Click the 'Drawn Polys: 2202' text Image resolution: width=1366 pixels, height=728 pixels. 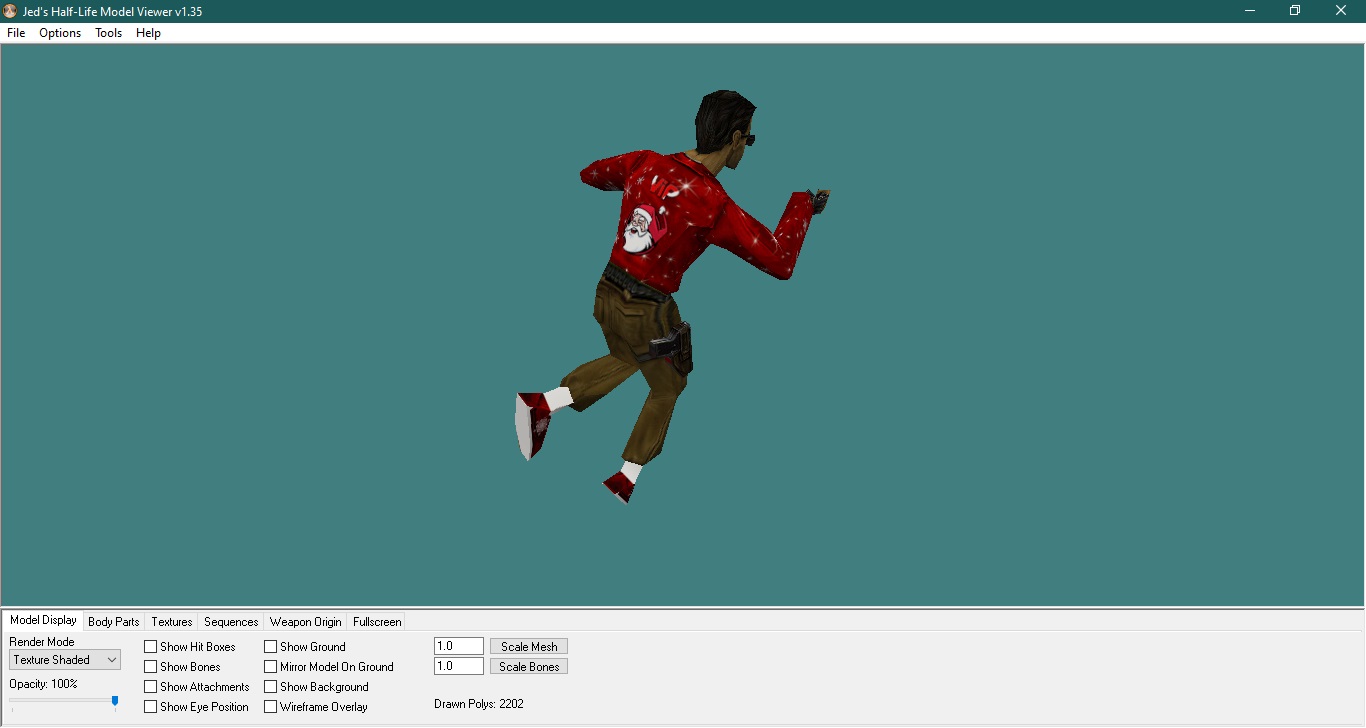(479, 704)
